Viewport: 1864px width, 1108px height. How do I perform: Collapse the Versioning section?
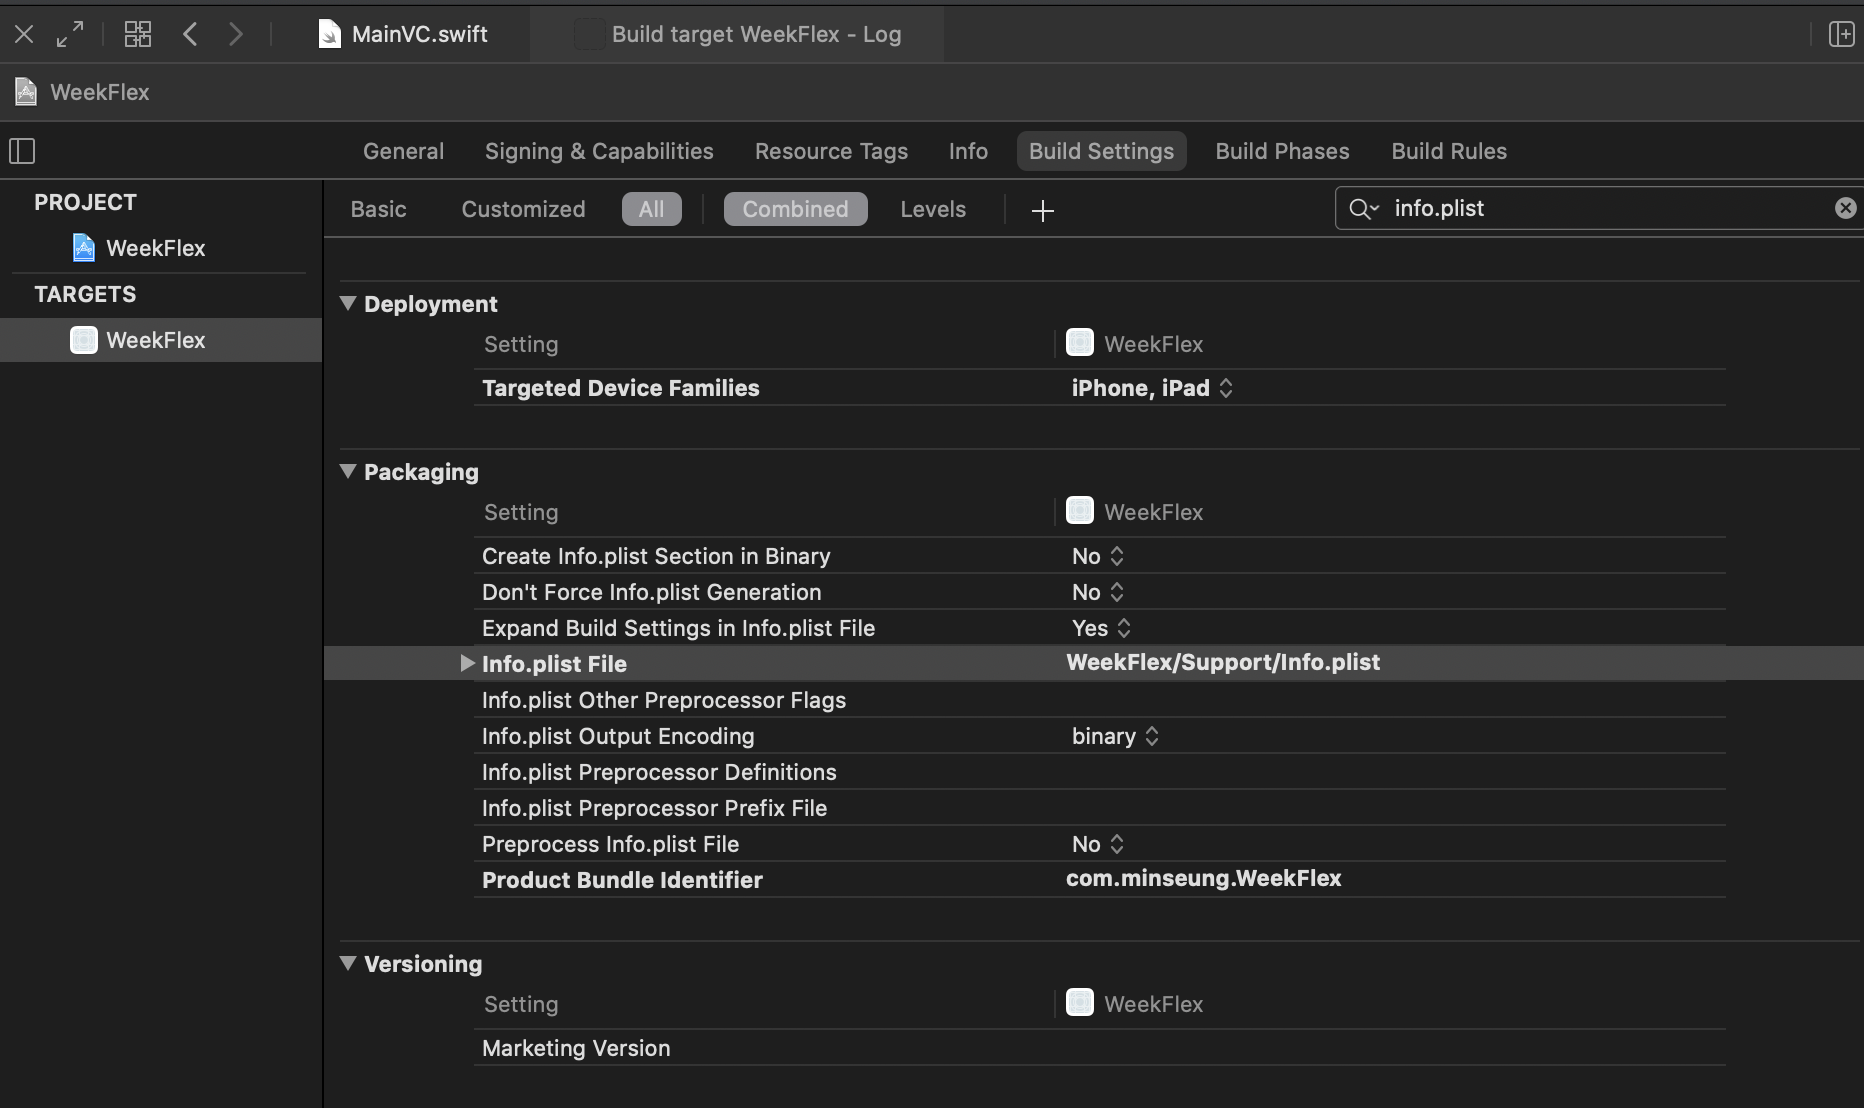pyautogui.click(x=348, y=963)
